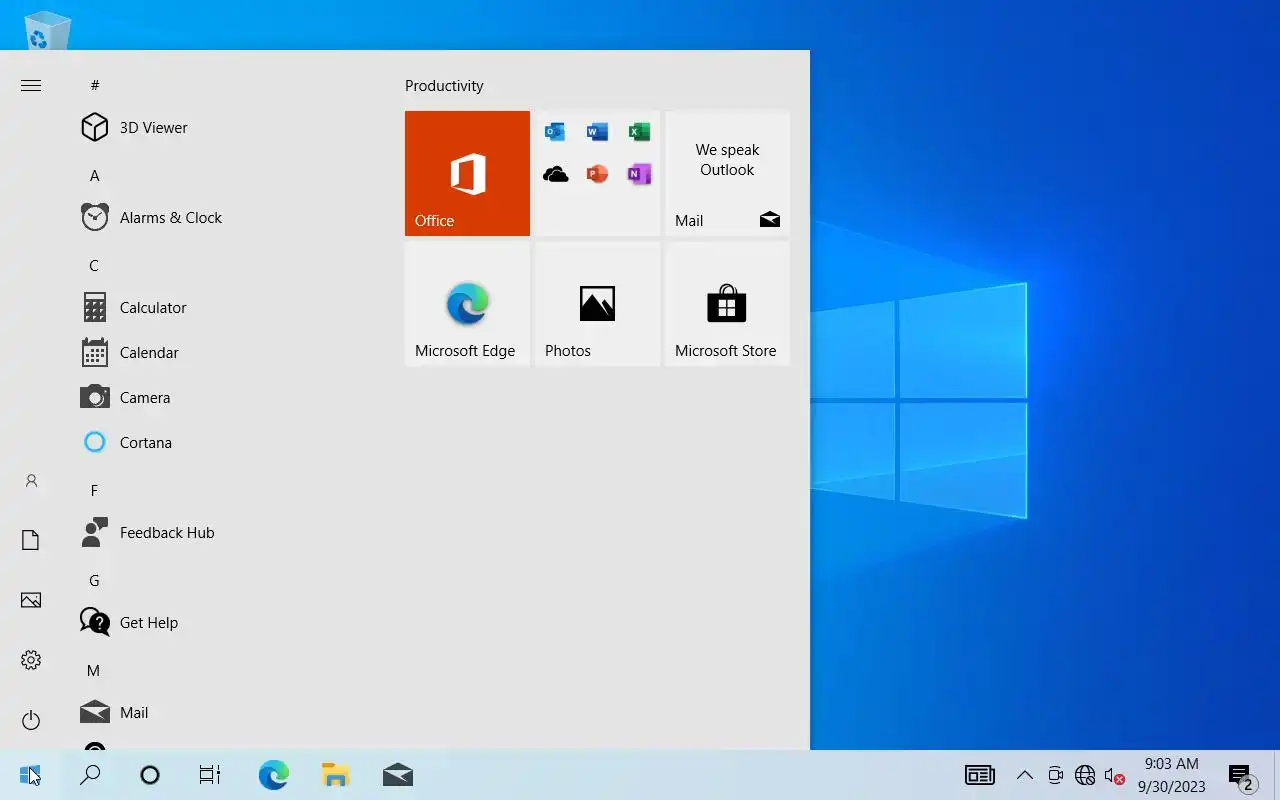Click the 'C' letter header
Screen dimensions: 1280x800
pyautogui.click(x=94, y=265)
